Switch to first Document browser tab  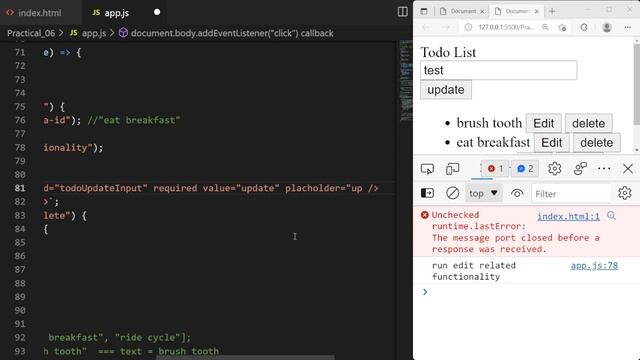click(x=462, y=11)
